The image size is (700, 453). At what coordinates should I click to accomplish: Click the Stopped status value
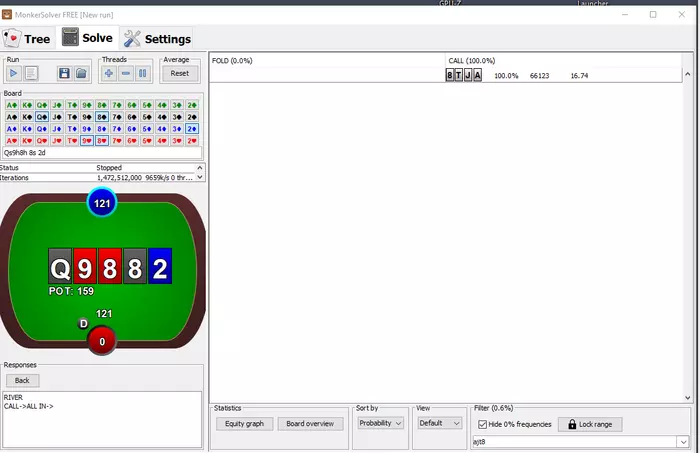pos(109,168)
